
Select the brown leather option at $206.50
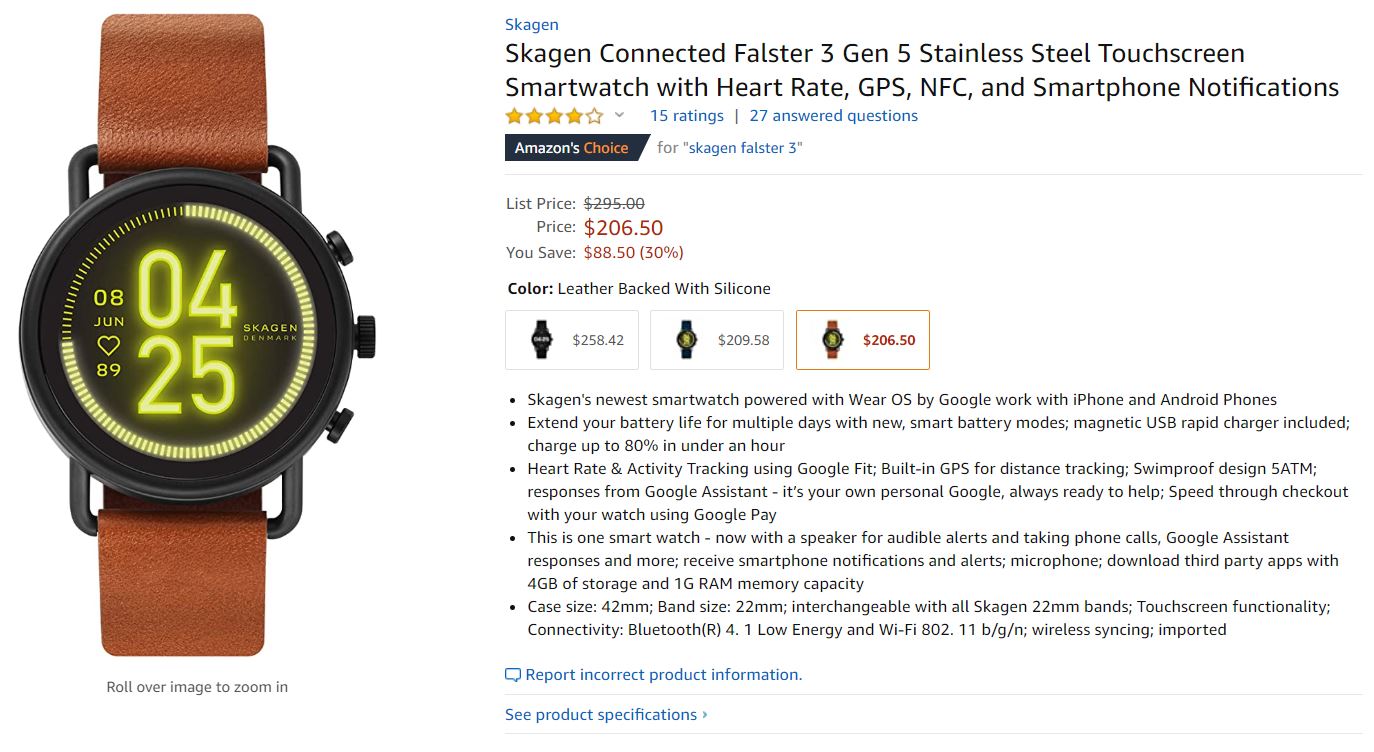[862, 340]
